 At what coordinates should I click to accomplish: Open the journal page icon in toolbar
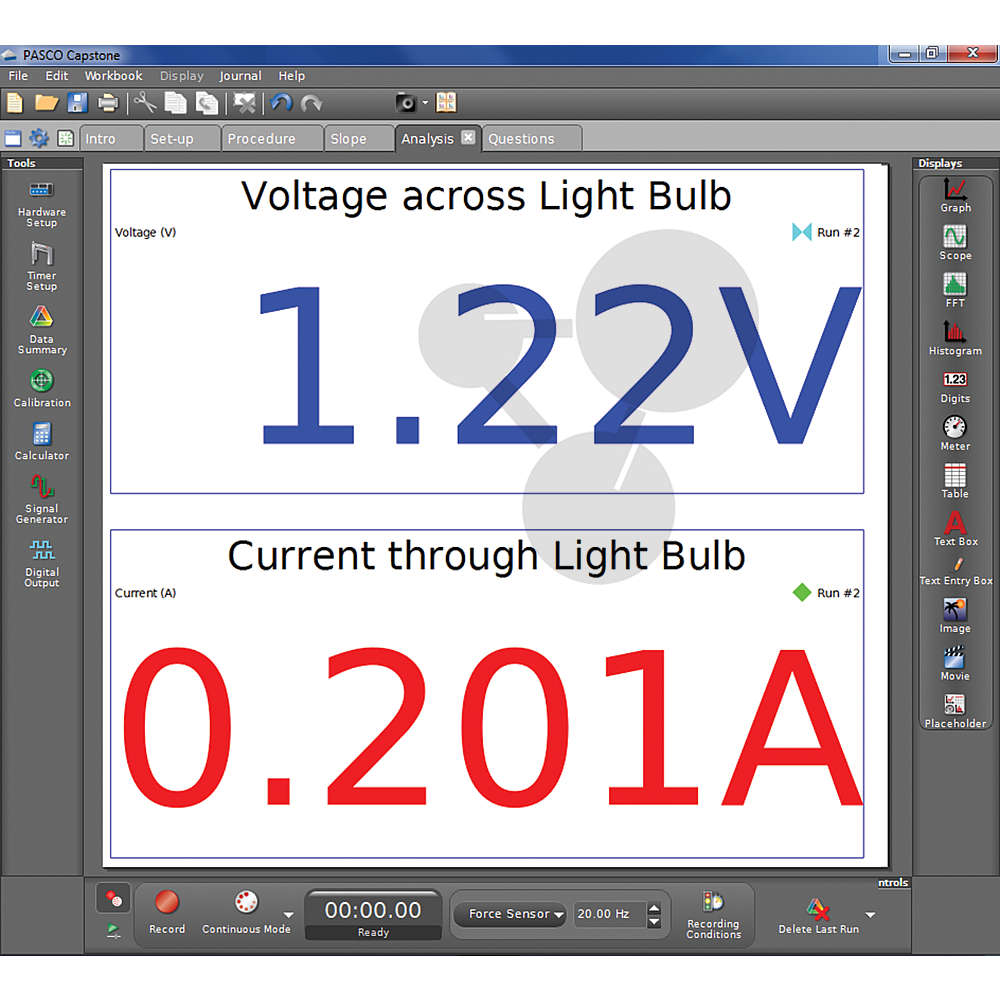446,102
